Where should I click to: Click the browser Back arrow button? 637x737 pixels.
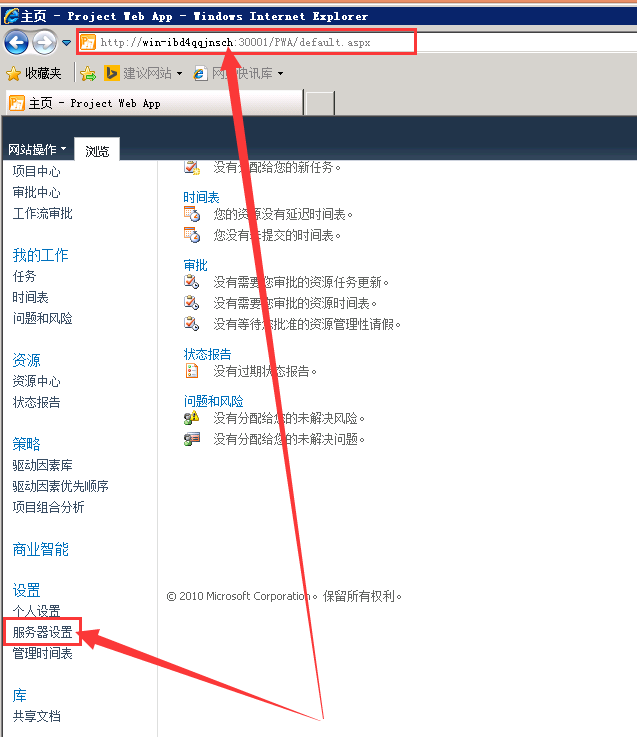pyautogui.click(x=16, y=43)
